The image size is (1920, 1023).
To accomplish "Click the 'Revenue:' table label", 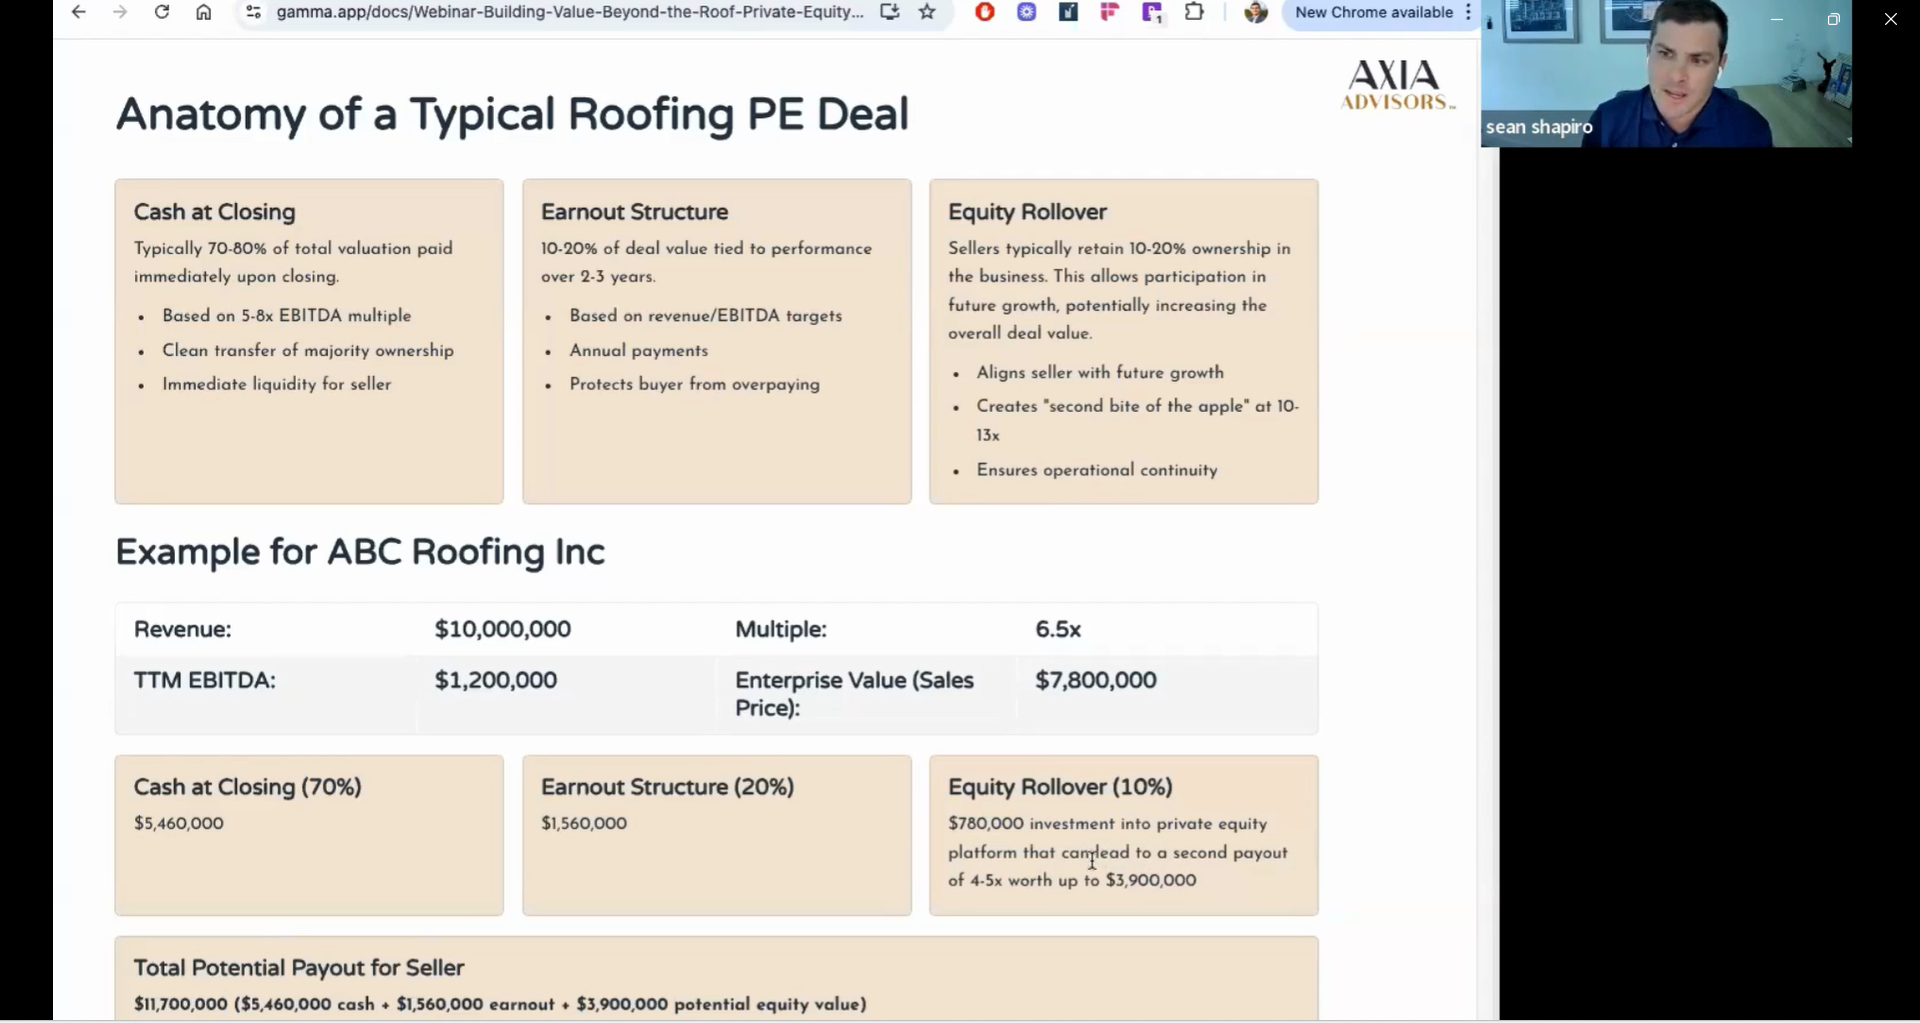I will tap(183, 629).
